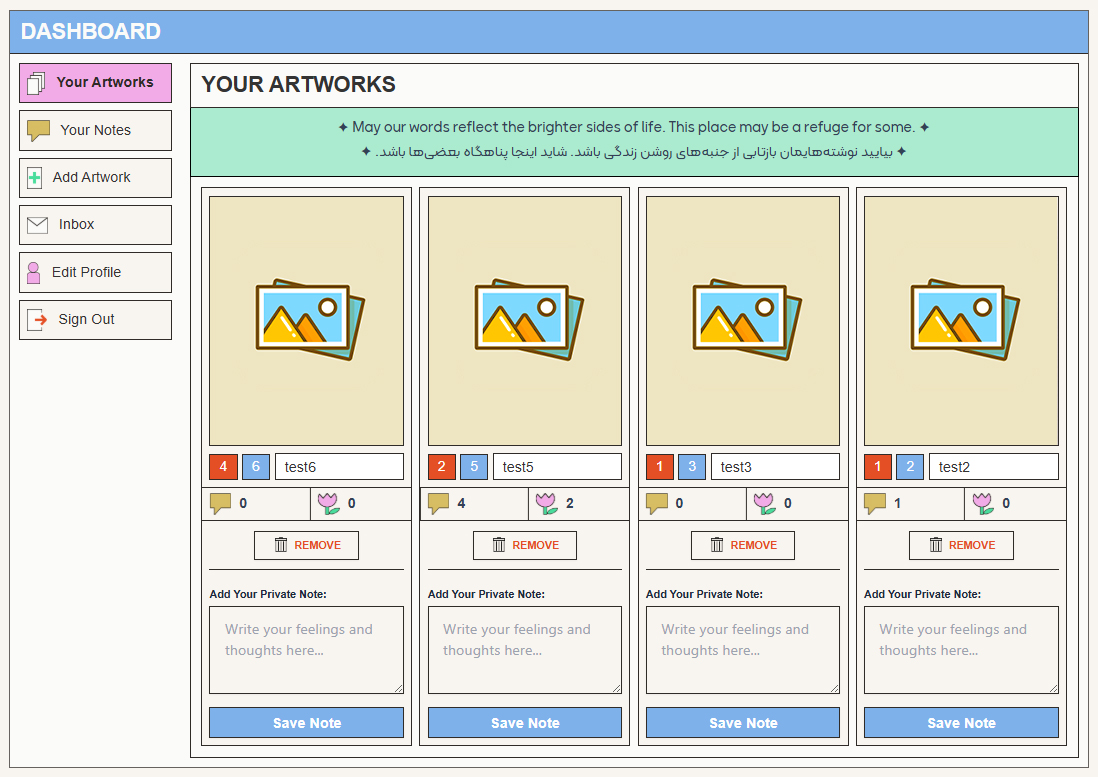Remove the test6 artwork
Screen dimensions: 1098x777
tap(306, 545)
